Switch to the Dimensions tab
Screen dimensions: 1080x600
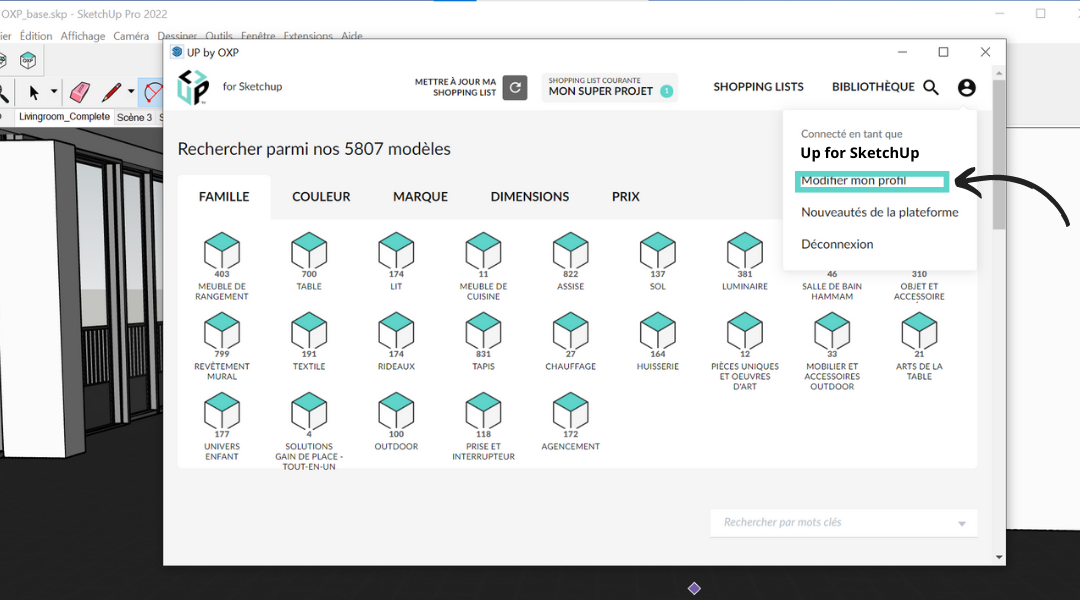530,197
